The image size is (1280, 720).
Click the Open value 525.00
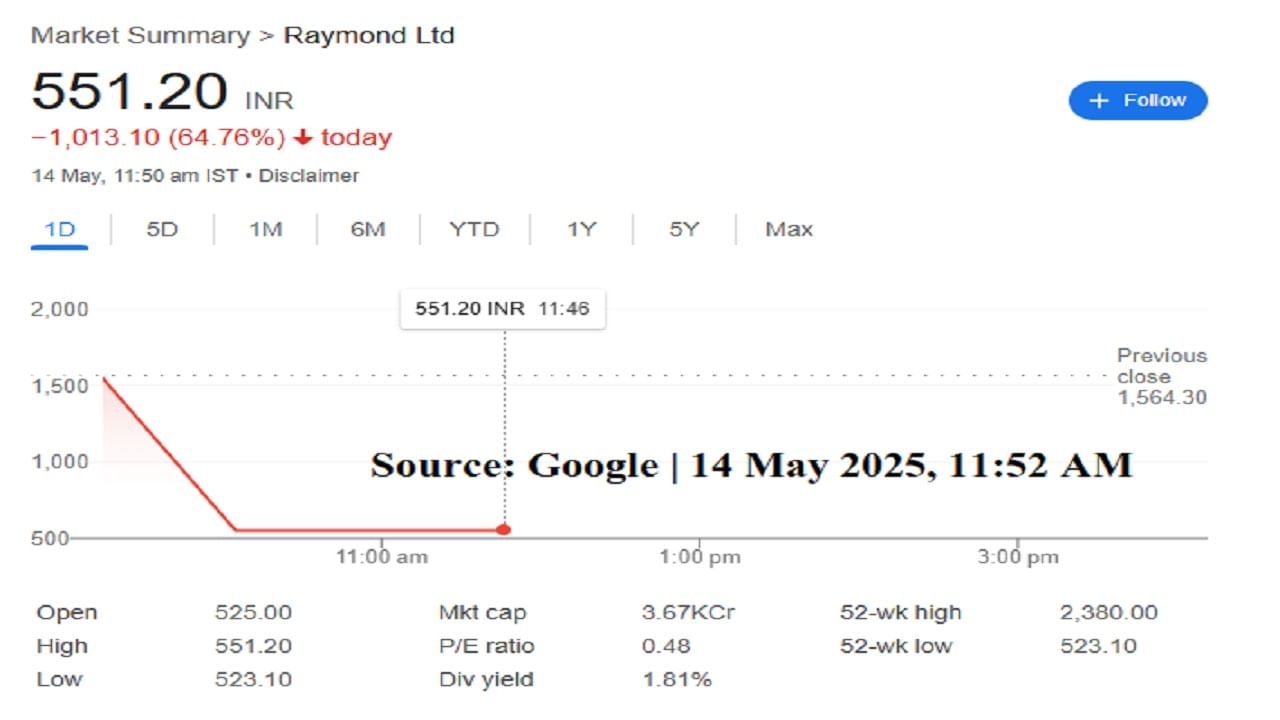pyautogui.click(x=253, y=613)
